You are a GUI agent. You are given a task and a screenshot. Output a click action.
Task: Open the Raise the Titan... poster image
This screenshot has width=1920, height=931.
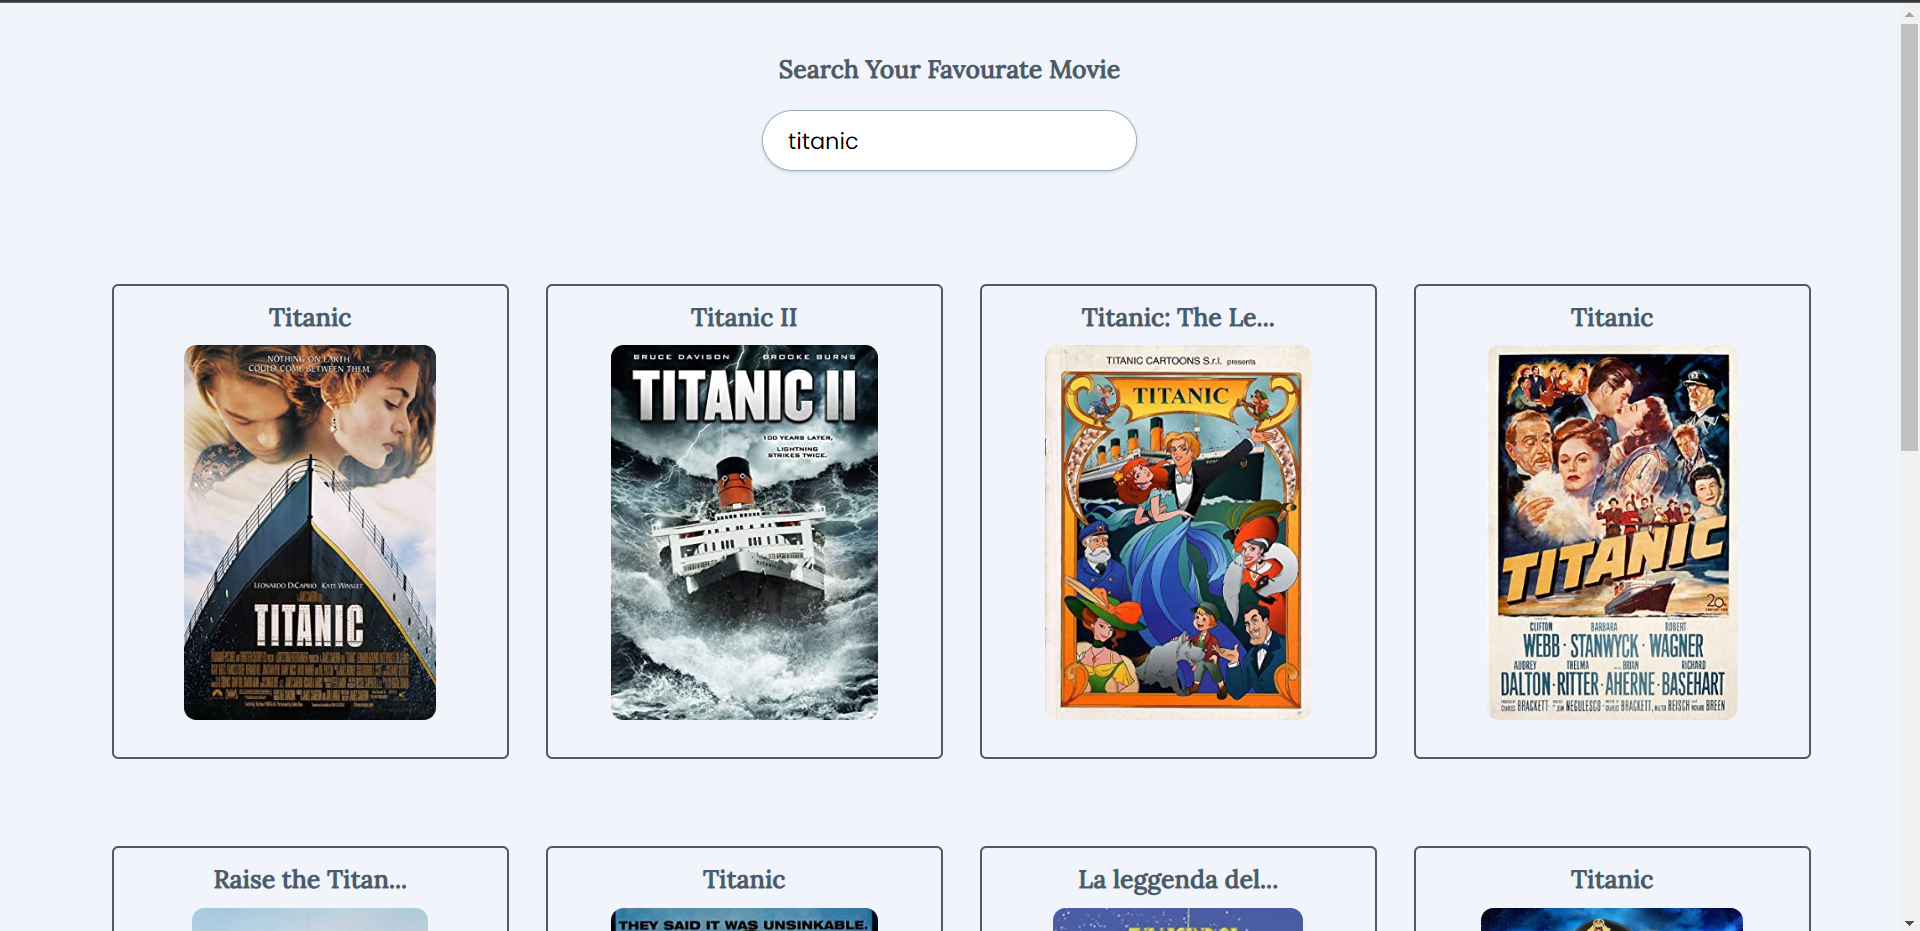point(310,920)
